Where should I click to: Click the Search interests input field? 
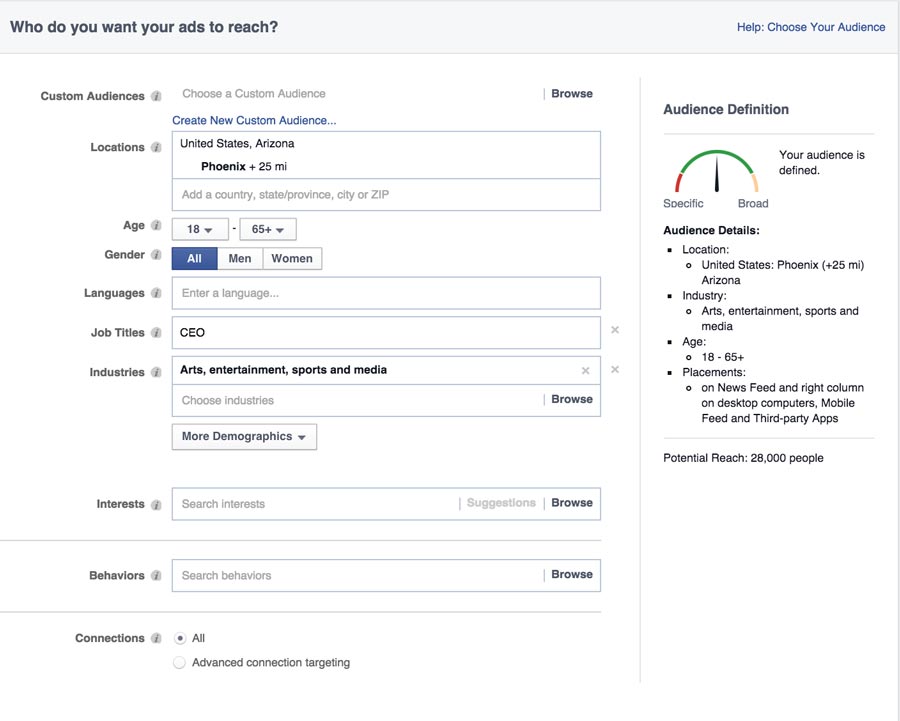click(315, 504)
